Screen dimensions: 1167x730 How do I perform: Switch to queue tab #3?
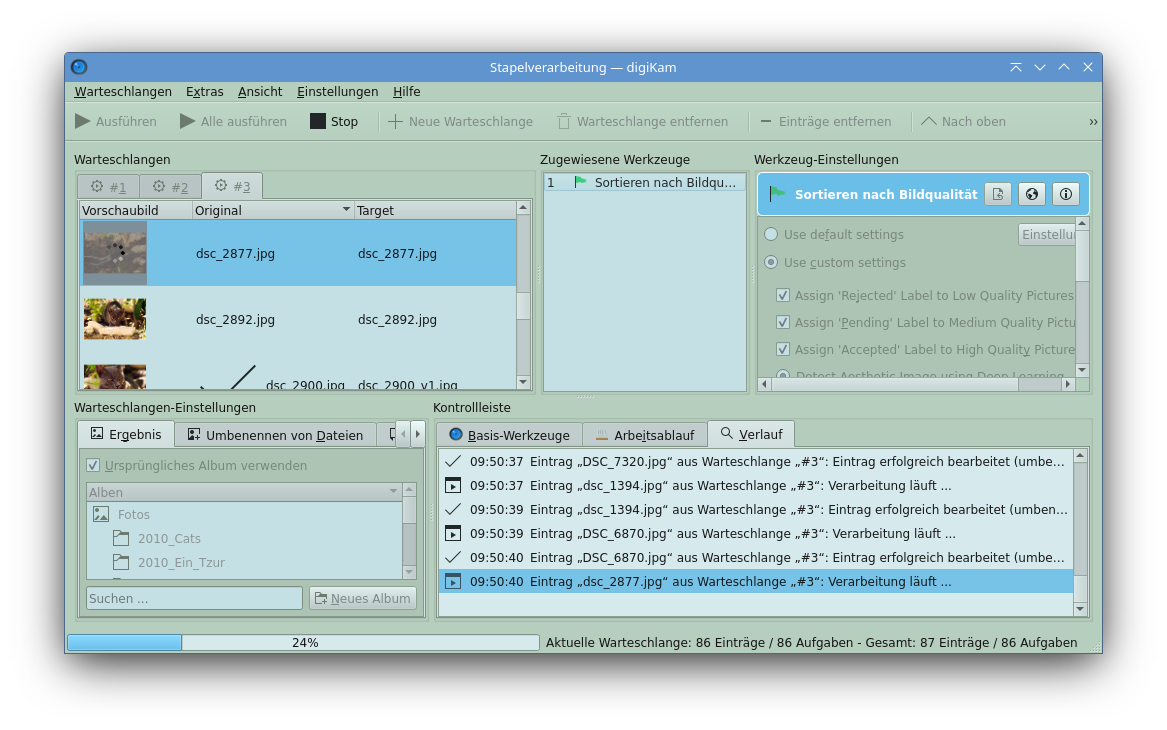(231, 186)
